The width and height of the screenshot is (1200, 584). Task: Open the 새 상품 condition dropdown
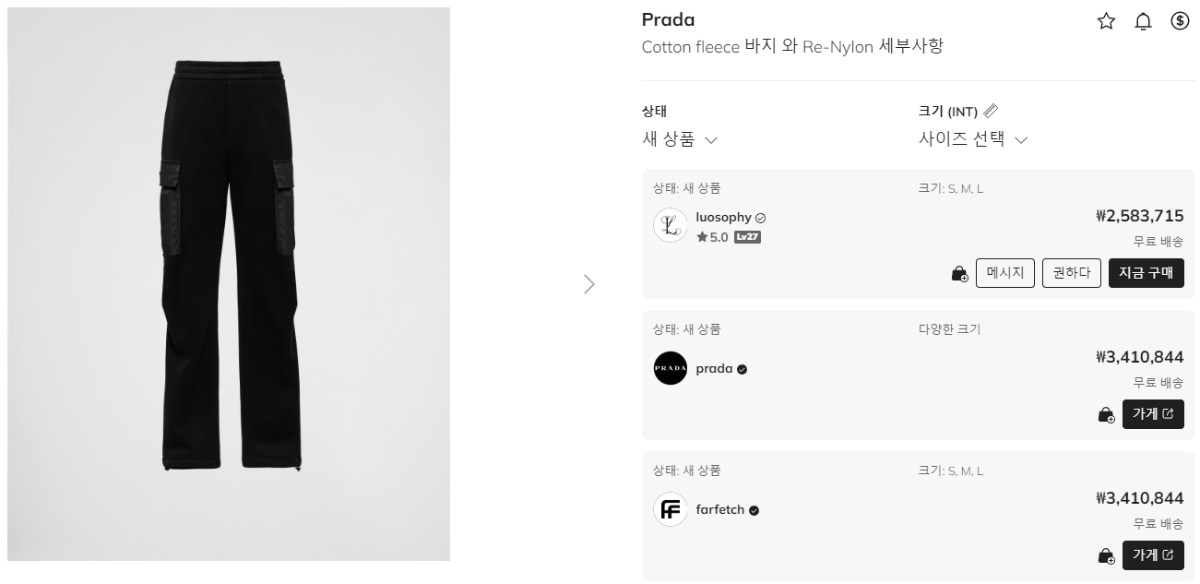click(x=680, y=139)
